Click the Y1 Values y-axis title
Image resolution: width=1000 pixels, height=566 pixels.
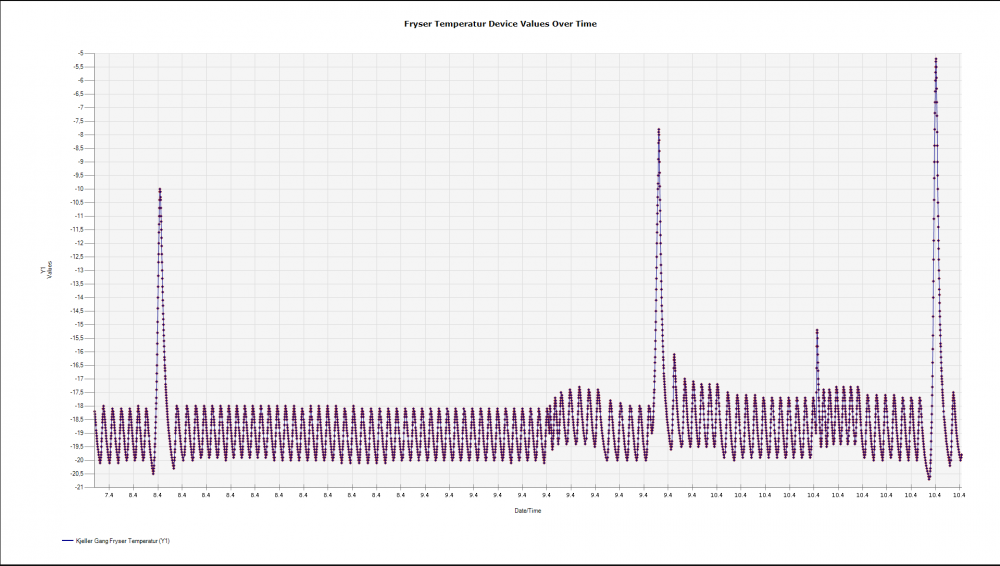tap(46, 270)
